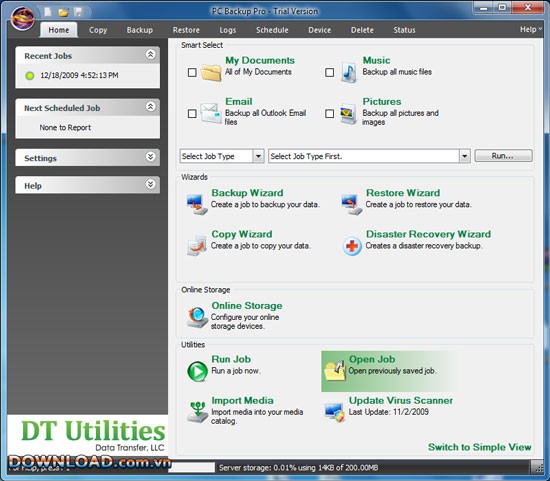The width and height of the screenshot is (550, 481).
Task: Click the Update Virus Scanner heading link
Action: pyautogui.click(x=401, y=400)
